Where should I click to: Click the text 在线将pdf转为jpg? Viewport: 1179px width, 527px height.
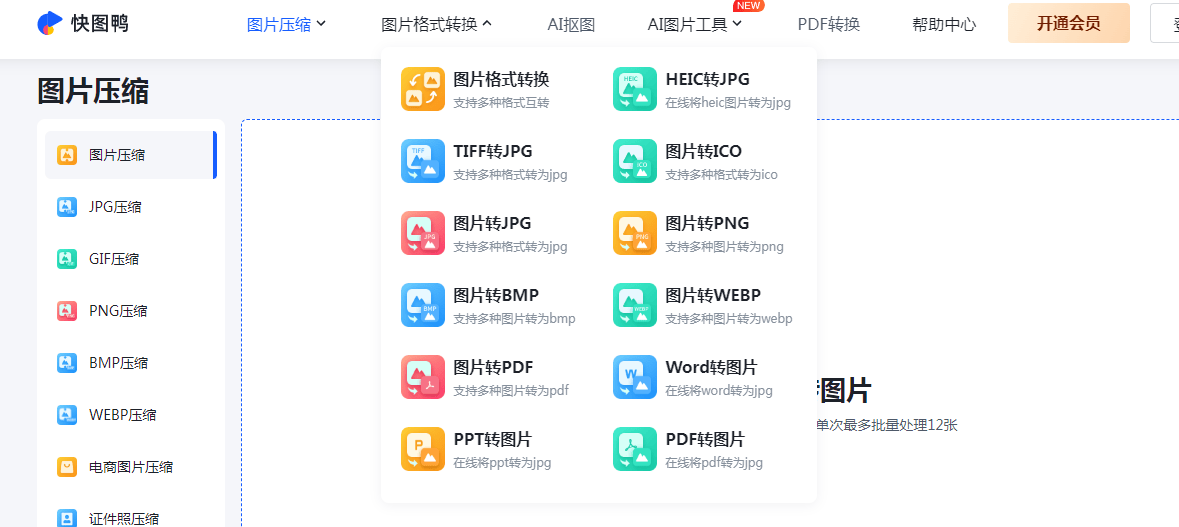714,464
